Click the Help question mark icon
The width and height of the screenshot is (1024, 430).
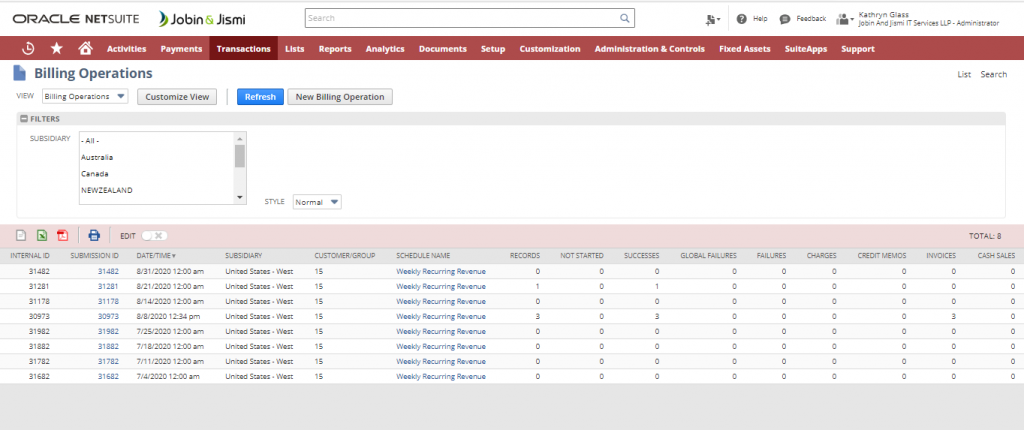pyautogui.click(x=742, y=19)
